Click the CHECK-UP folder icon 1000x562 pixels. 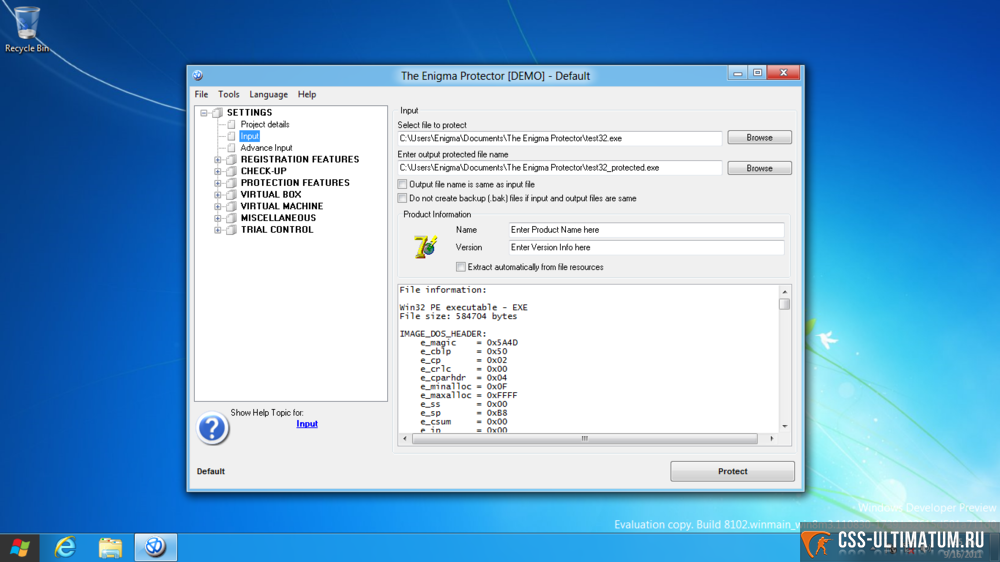pos(232,171)
